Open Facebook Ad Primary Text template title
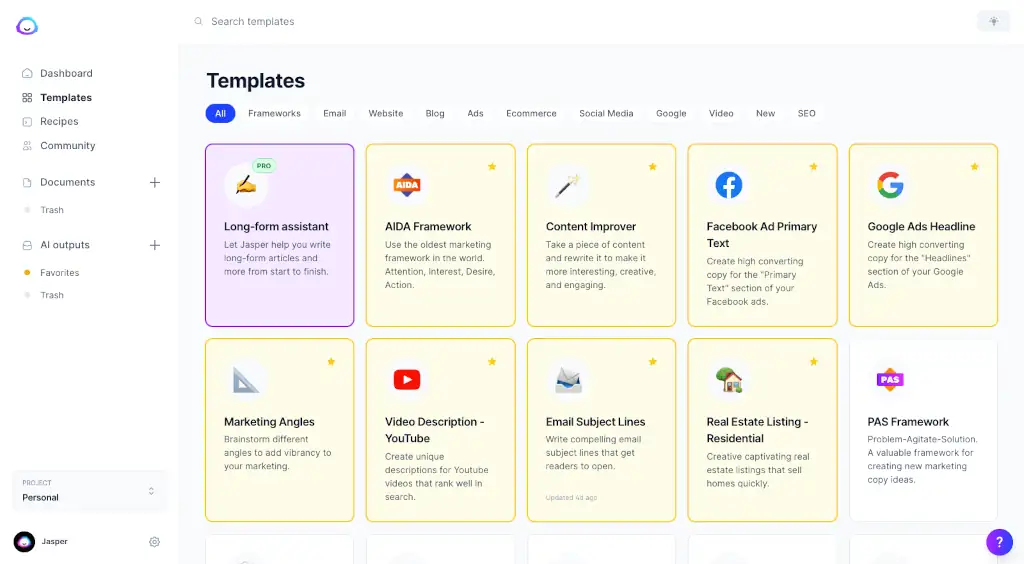The height and width of the screenshot is (564, 1024). (x=761, y=234)
